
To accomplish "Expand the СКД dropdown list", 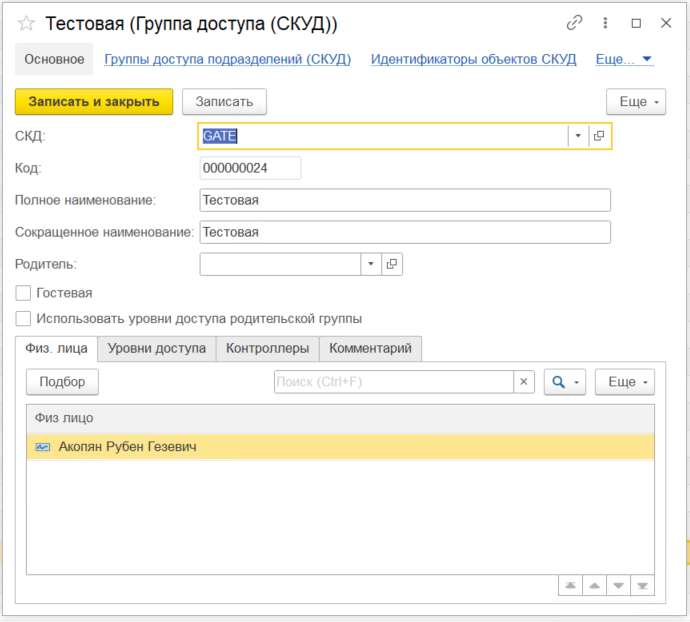I will tap(578, 136).
